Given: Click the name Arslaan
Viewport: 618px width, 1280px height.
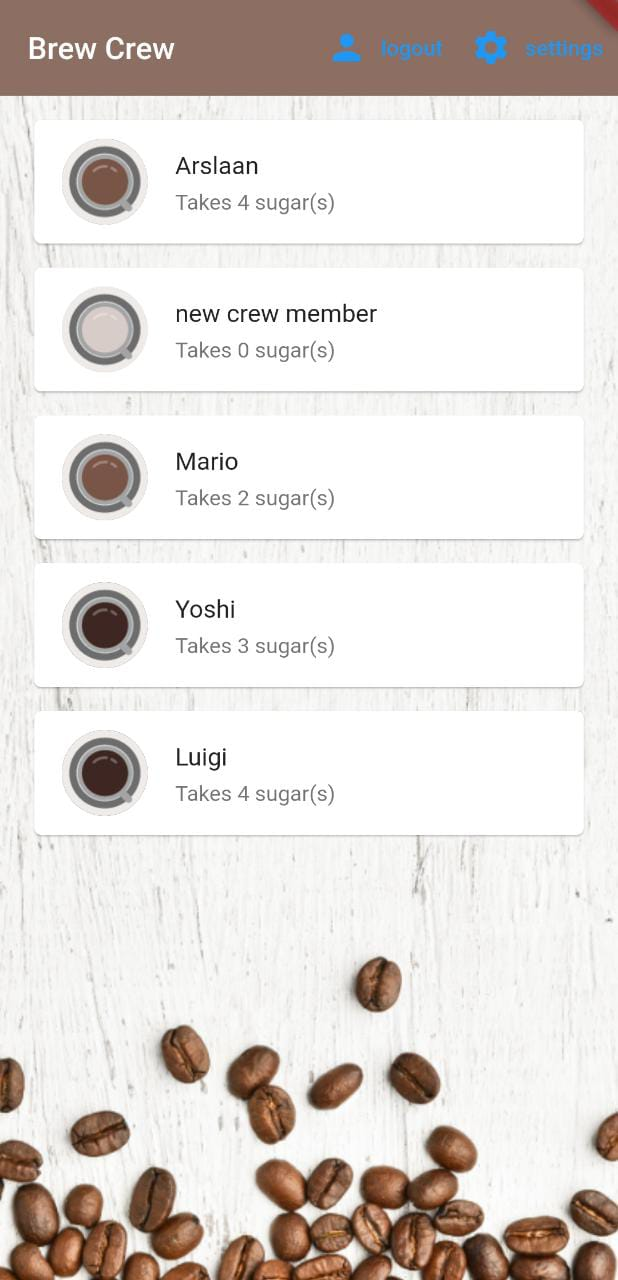Looking at the screenshot, I should (217, 166).
